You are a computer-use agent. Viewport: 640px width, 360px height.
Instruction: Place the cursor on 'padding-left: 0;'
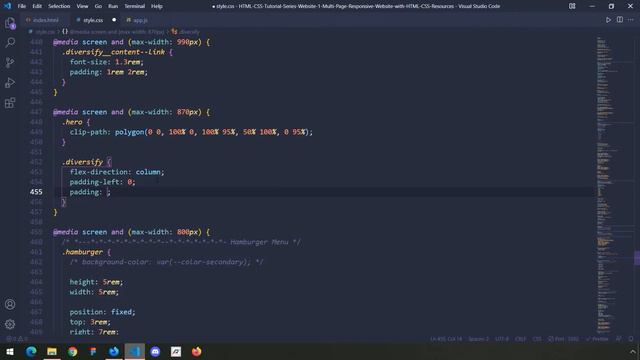tap(102, 182)
